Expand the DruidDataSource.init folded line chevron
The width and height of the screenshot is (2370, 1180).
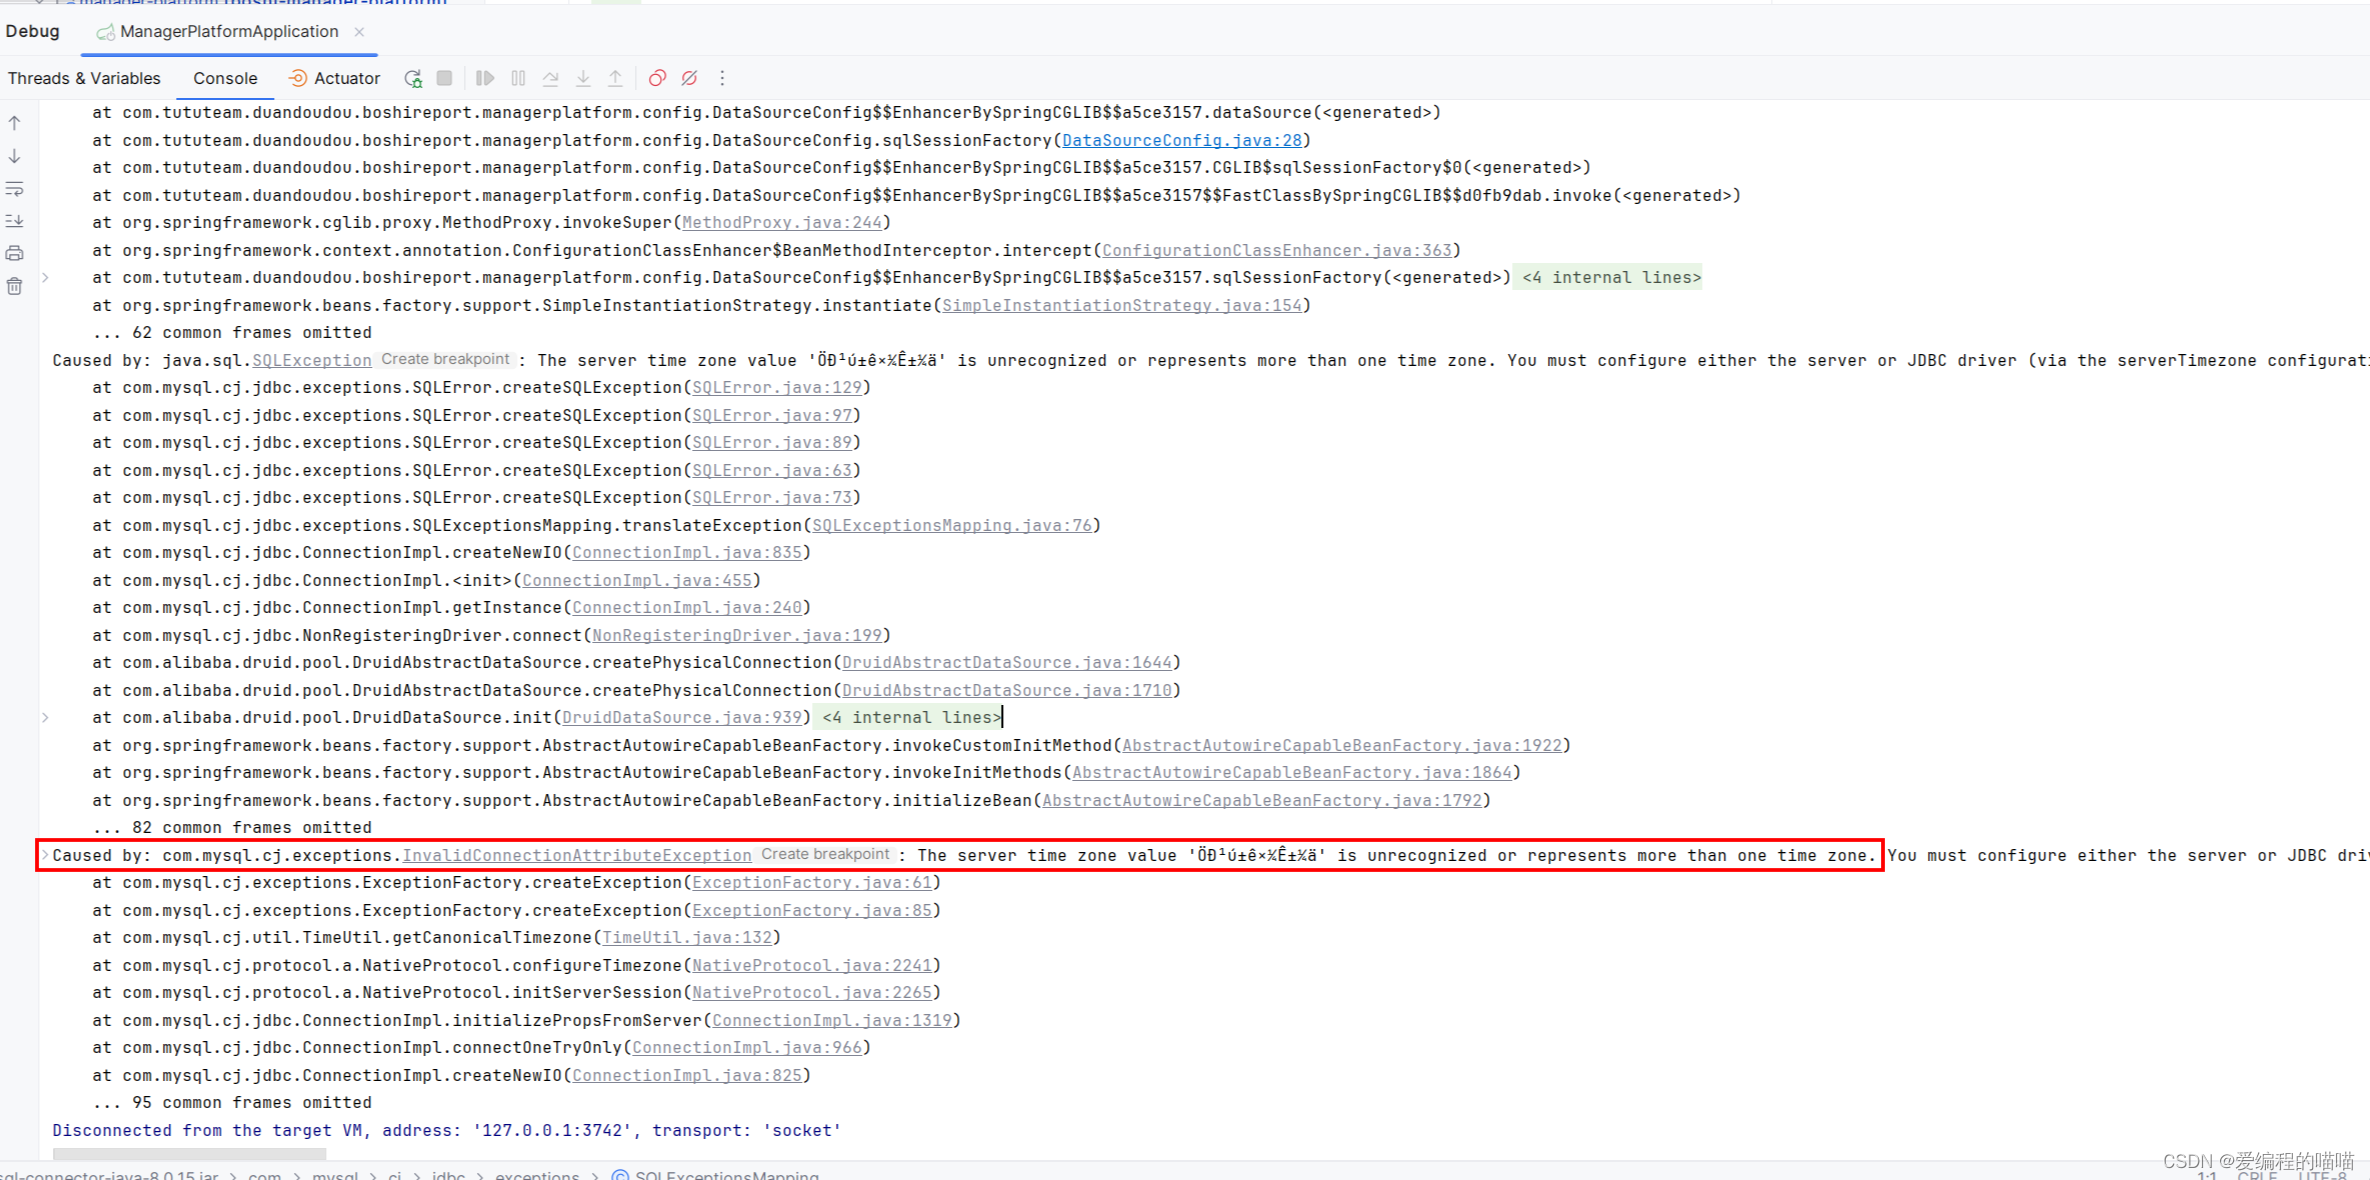tap(45, 717)
